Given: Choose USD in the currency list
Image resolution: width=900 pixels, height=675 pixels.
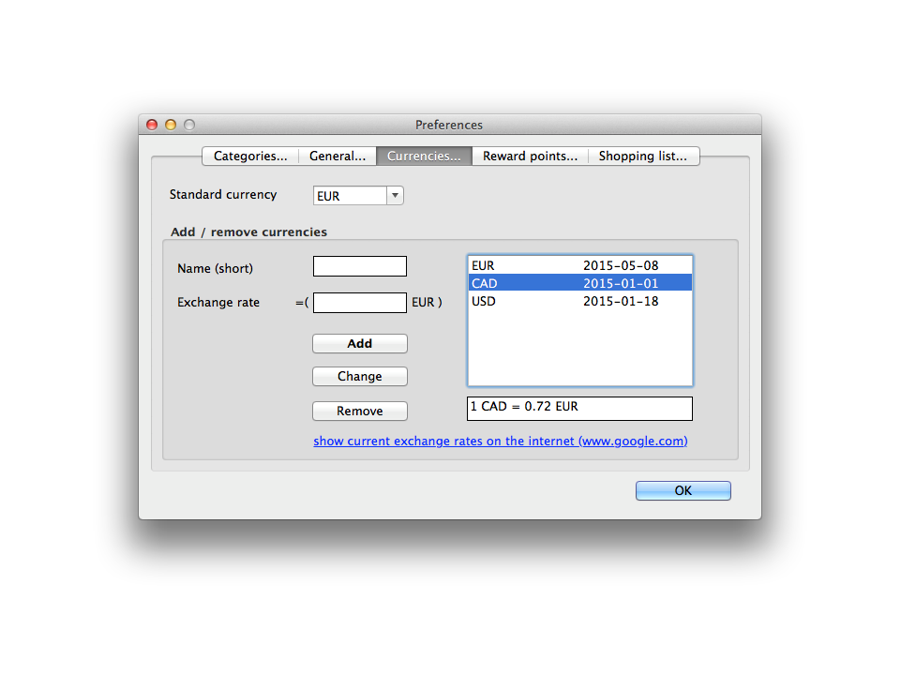Looking at the screenshot, I should tap(579, 301).
